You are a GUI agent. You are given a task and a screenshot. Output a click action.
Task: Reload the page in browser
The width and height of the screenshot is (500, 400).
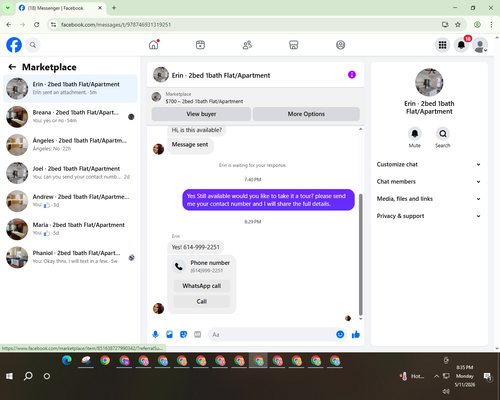tap(37, 24)
